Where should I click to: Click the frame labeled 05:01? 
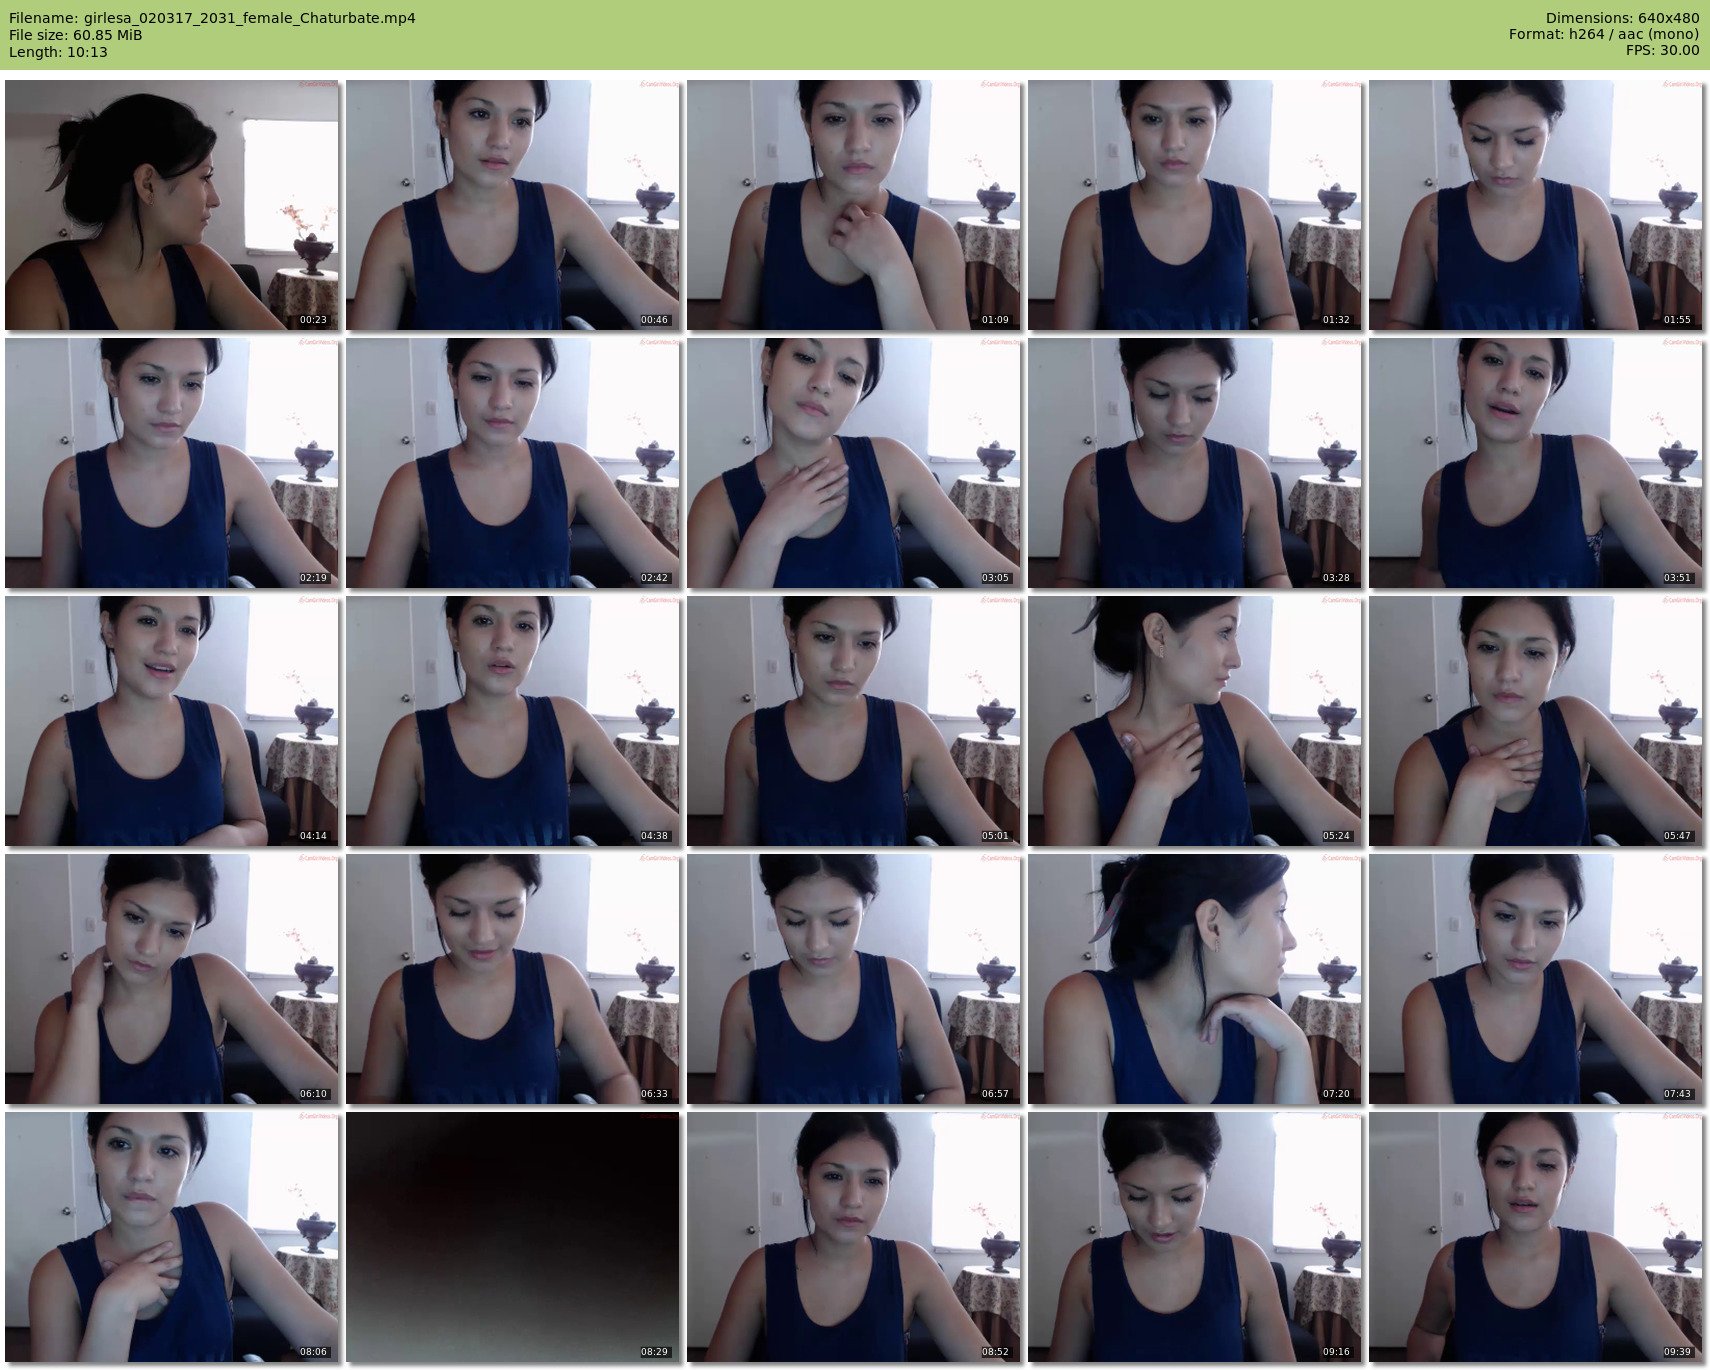(x=854, y=721)
